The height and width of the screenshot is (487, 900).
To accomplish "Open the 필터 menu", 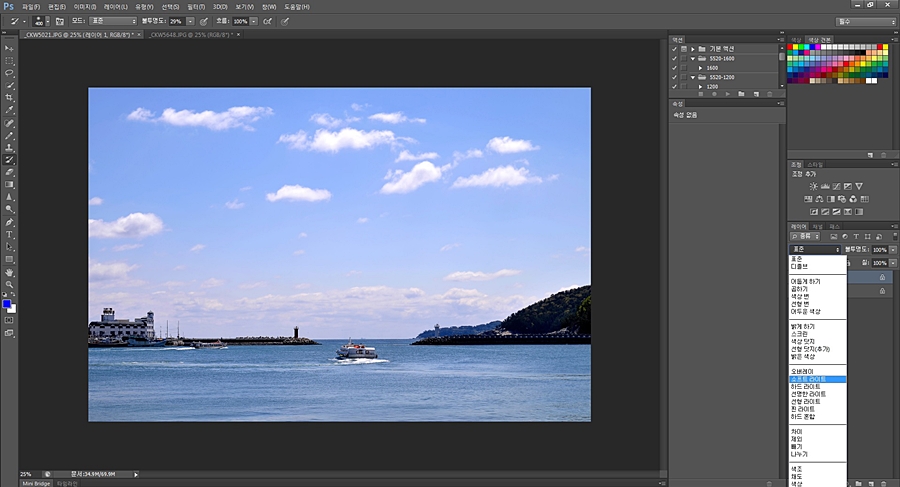I will 194,6.
